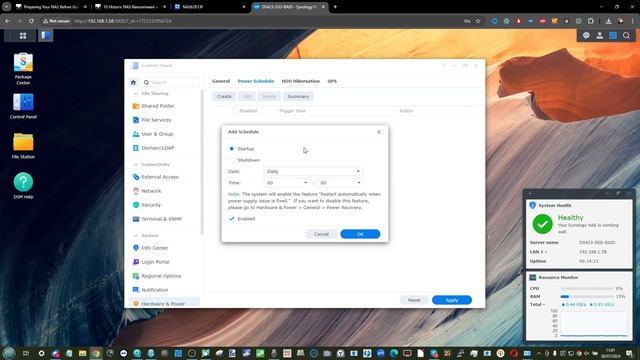
Task: Open the DSM desktop search icon
Action: point(626,36)
